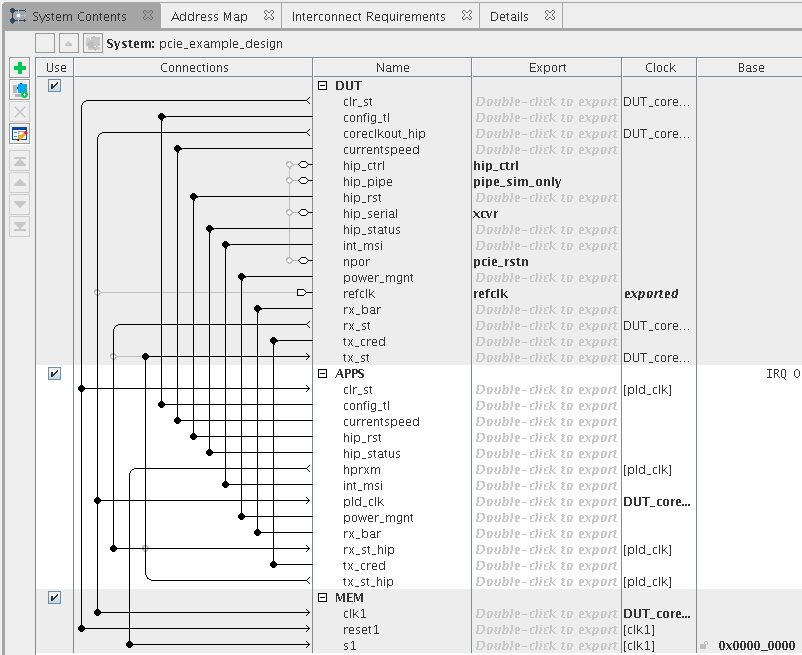This screenshot has height=655, width=802.
Task: Select the hprxm interface under APPS
Action: (362, 469)
